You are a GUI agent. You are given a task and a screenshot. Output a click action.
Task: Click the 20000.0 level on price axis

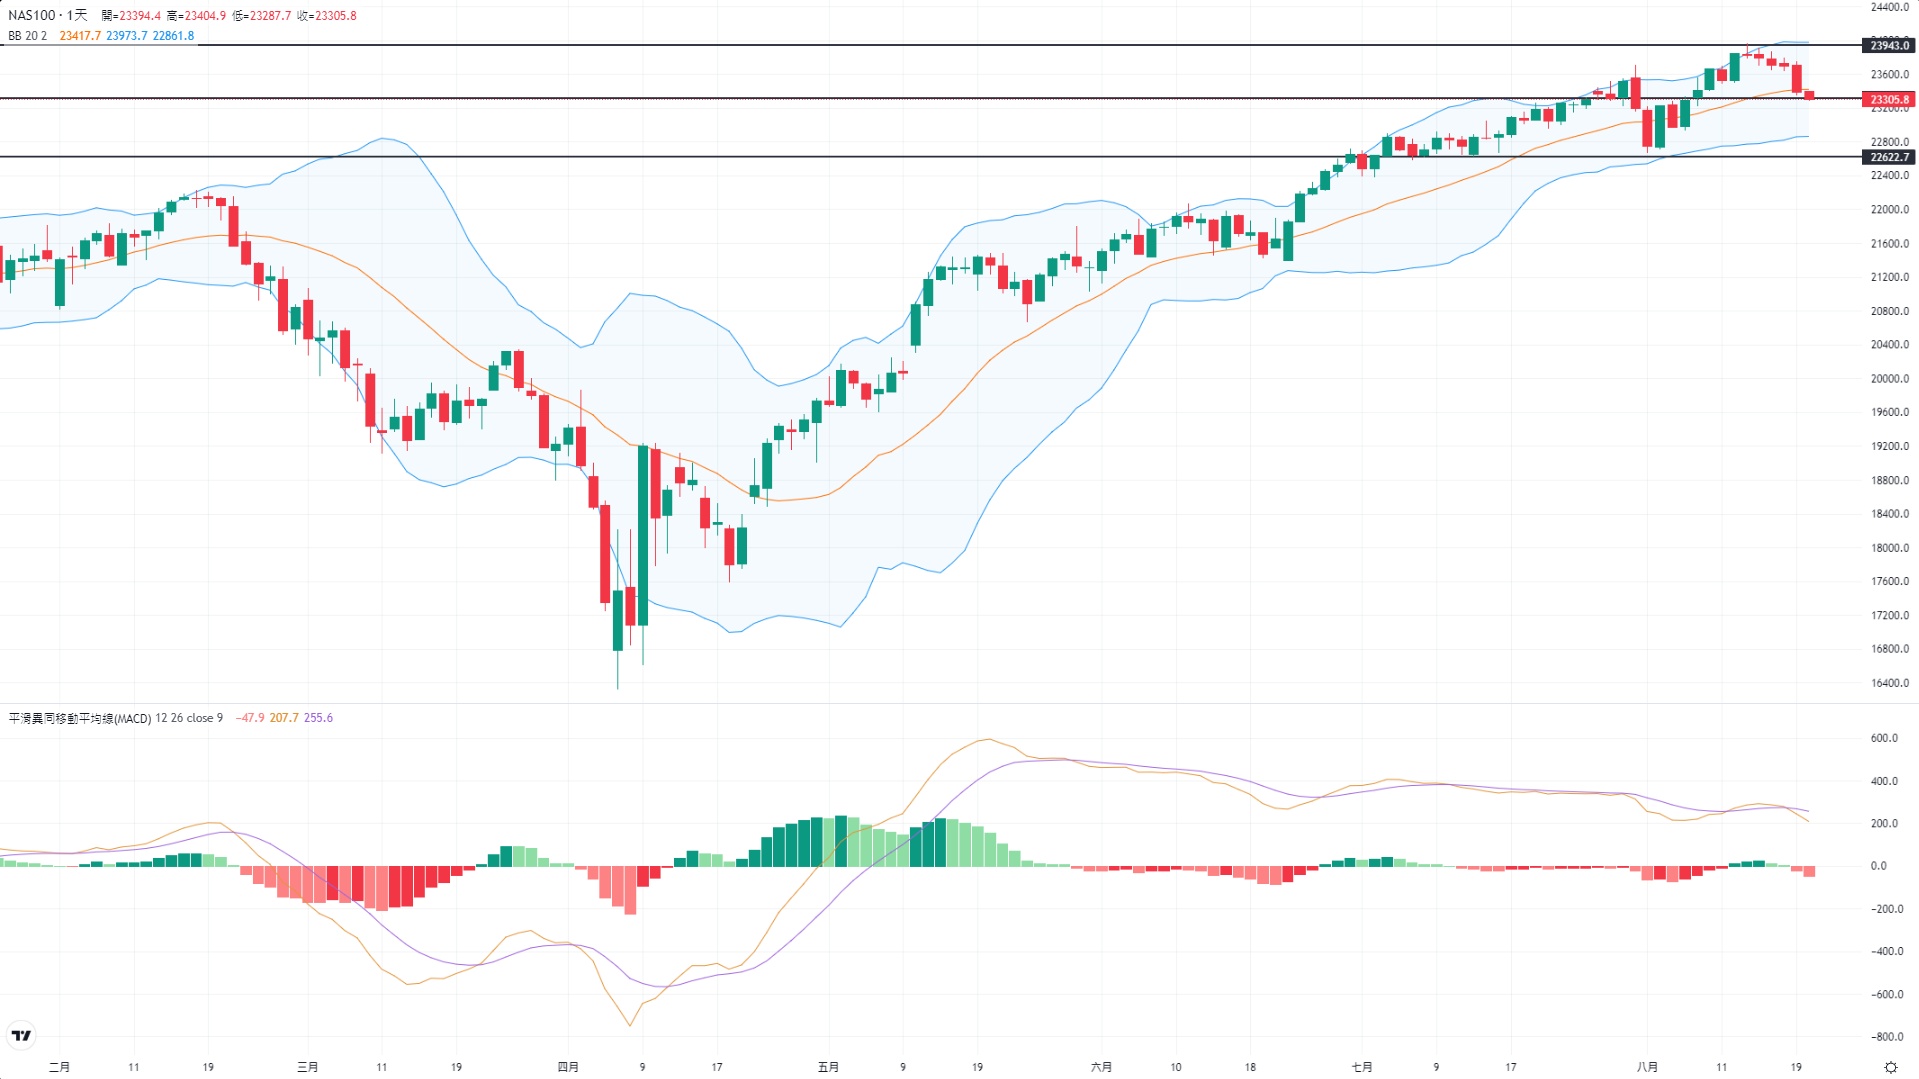coord(1889,379)
